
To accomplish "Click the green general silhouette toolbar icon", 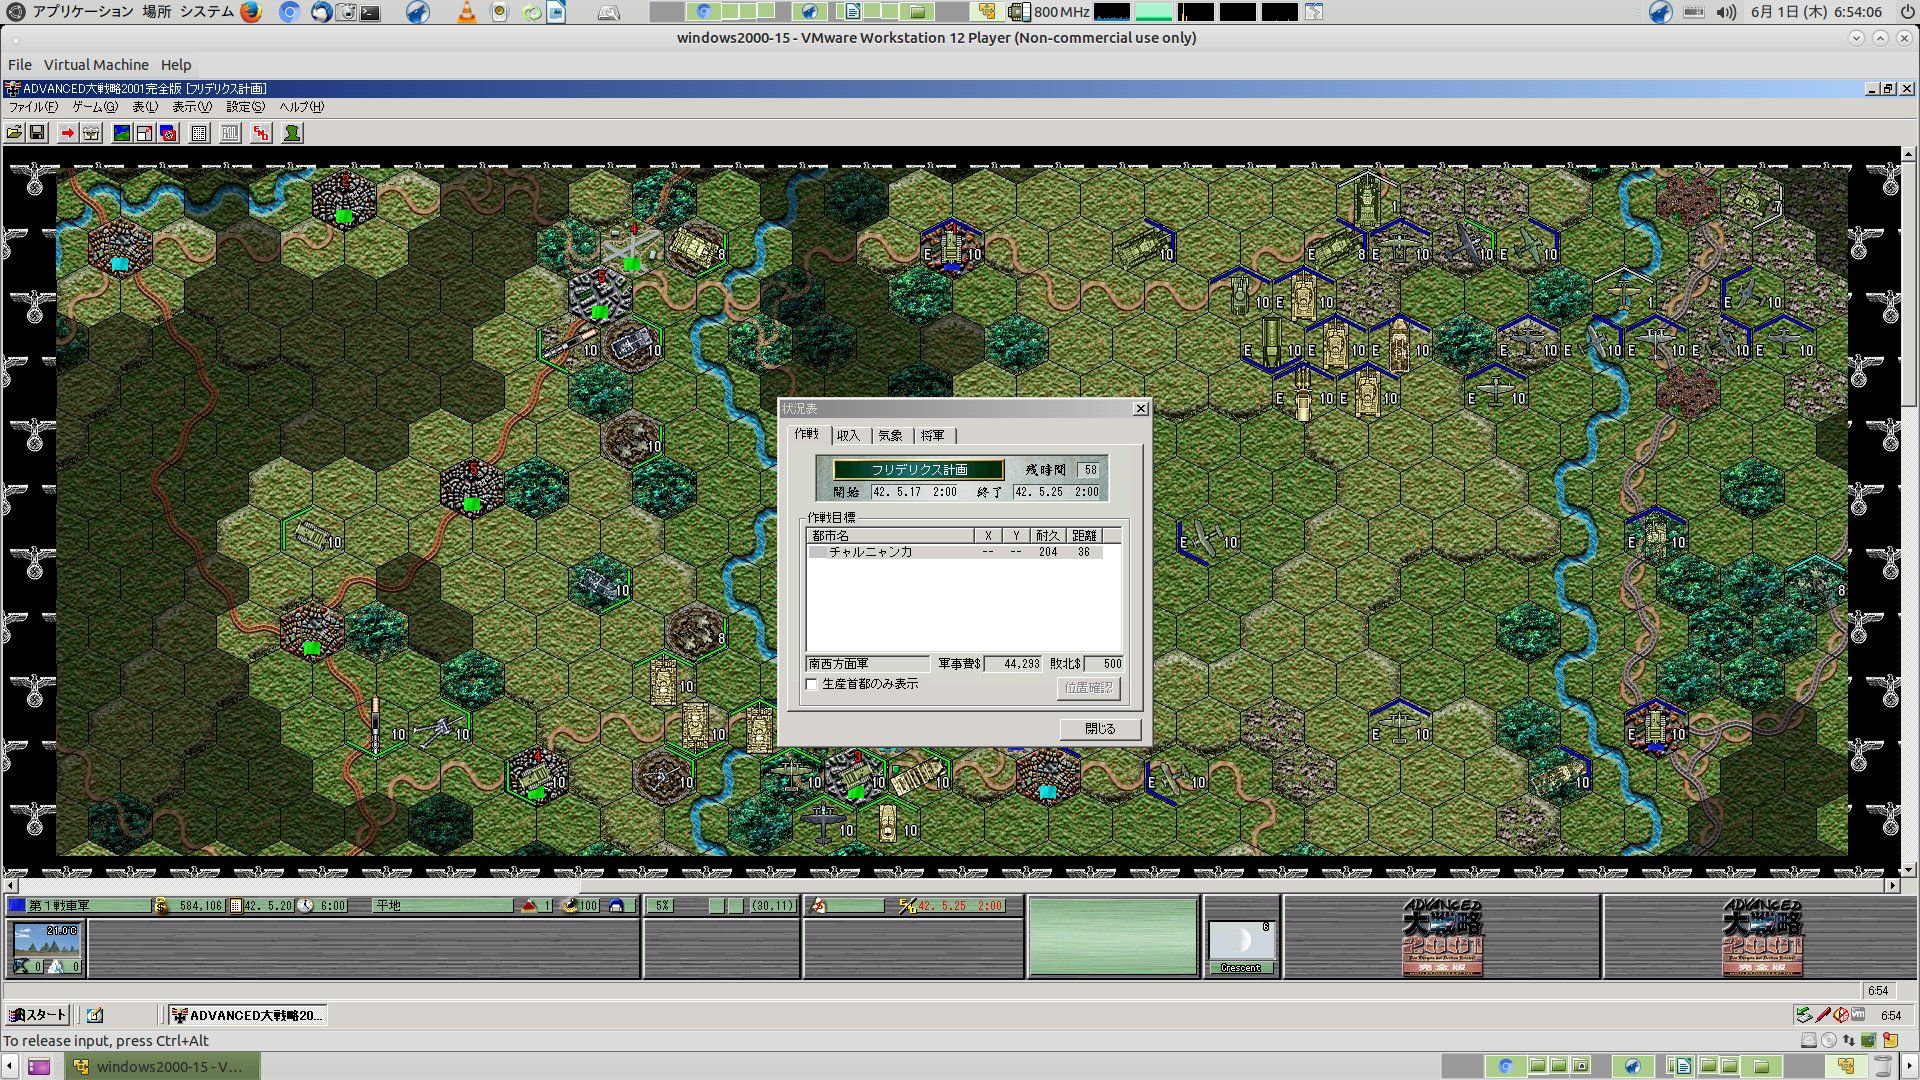I will pyautogui.click(x=292, y=133).
